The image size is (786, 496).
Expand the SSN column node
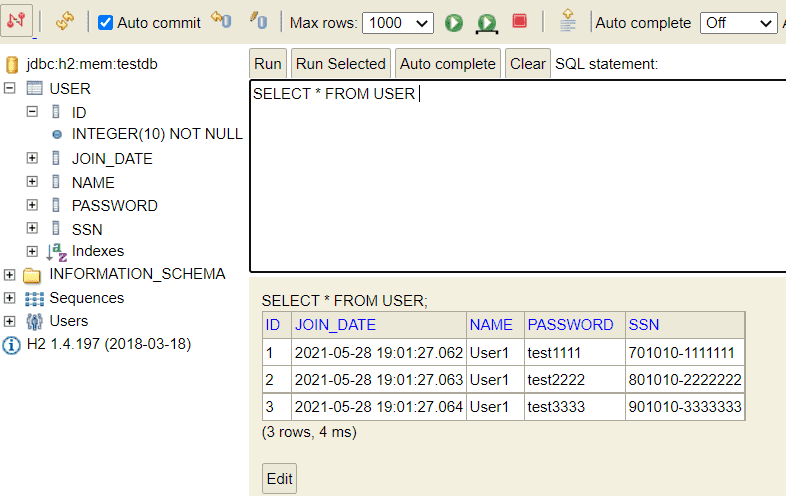32,228
